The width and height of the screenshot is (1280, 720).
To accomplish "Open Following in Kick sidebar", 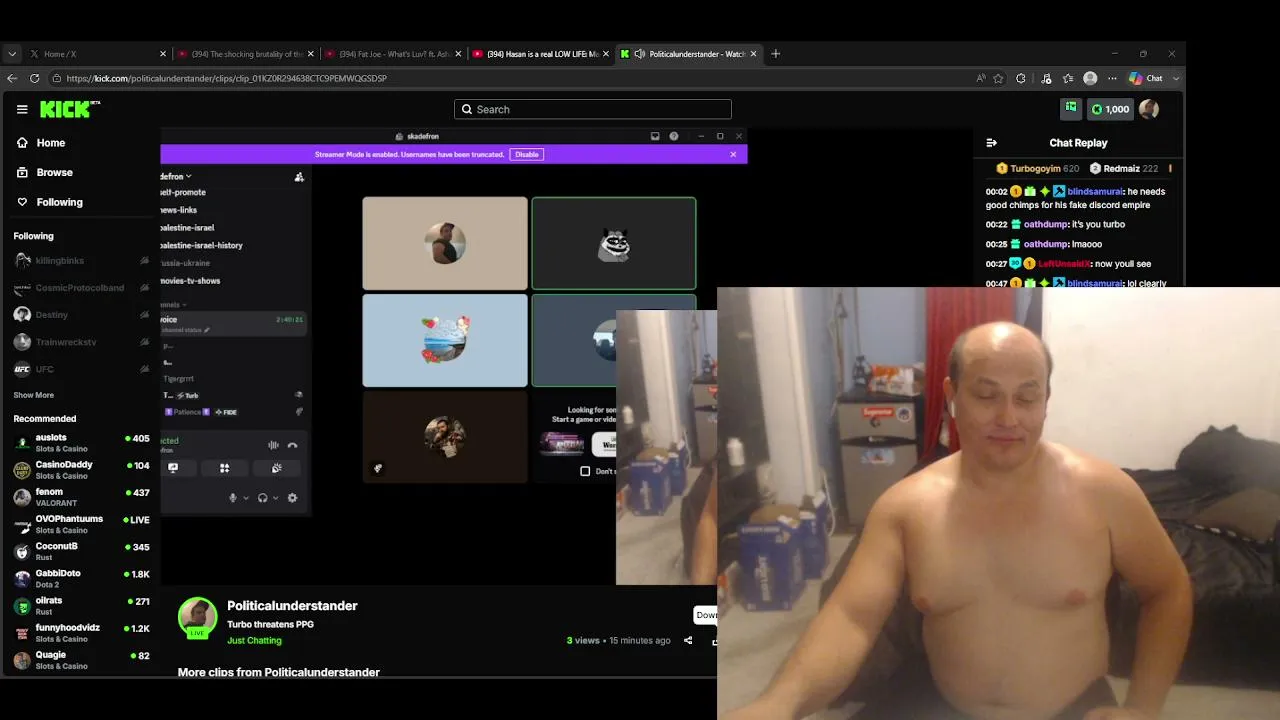I will 50,202.
